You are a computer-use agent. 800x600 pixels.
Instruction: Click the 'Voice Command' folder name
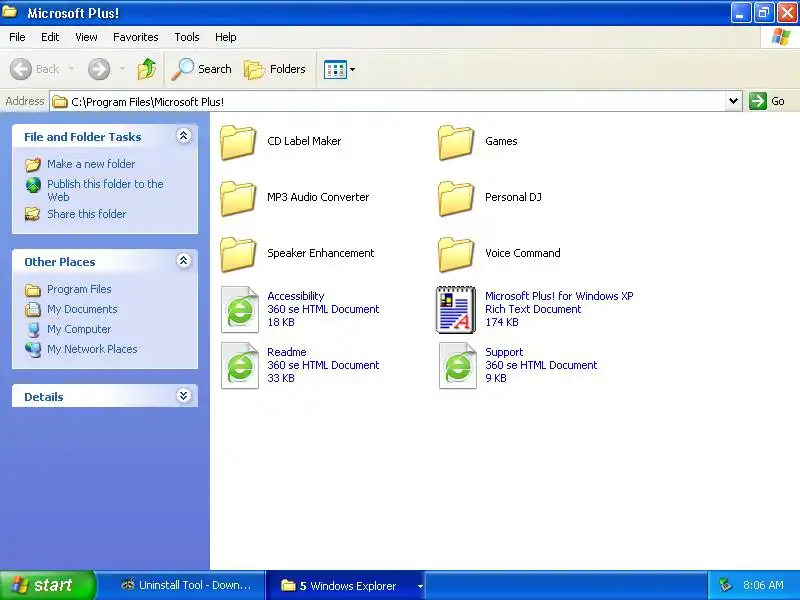tap(522, 253)
